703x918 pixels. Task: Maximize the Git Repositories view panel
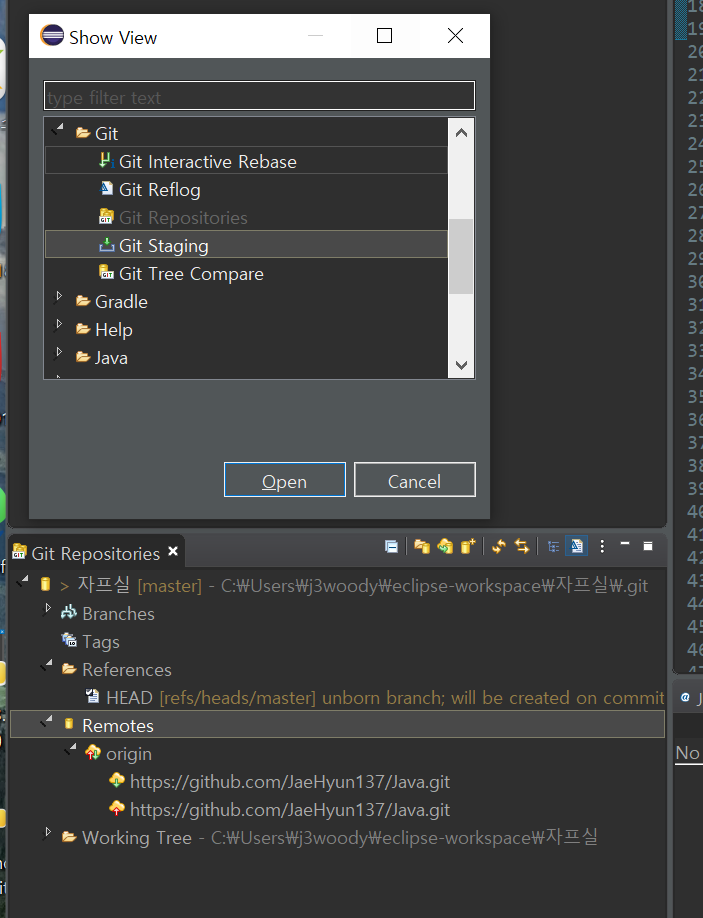[x=647, y=546]
